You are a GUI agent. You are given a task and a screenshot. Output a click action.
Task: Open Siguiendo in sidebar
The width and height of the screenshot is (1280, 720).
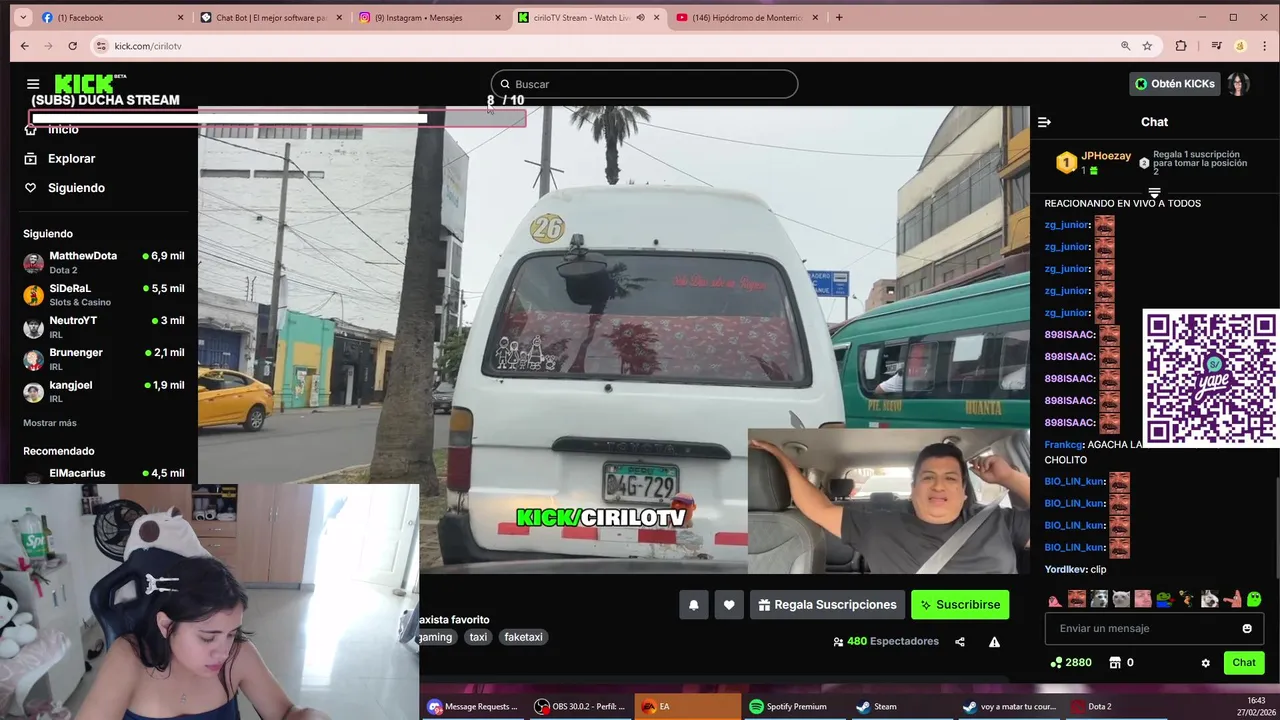[76, 188]
